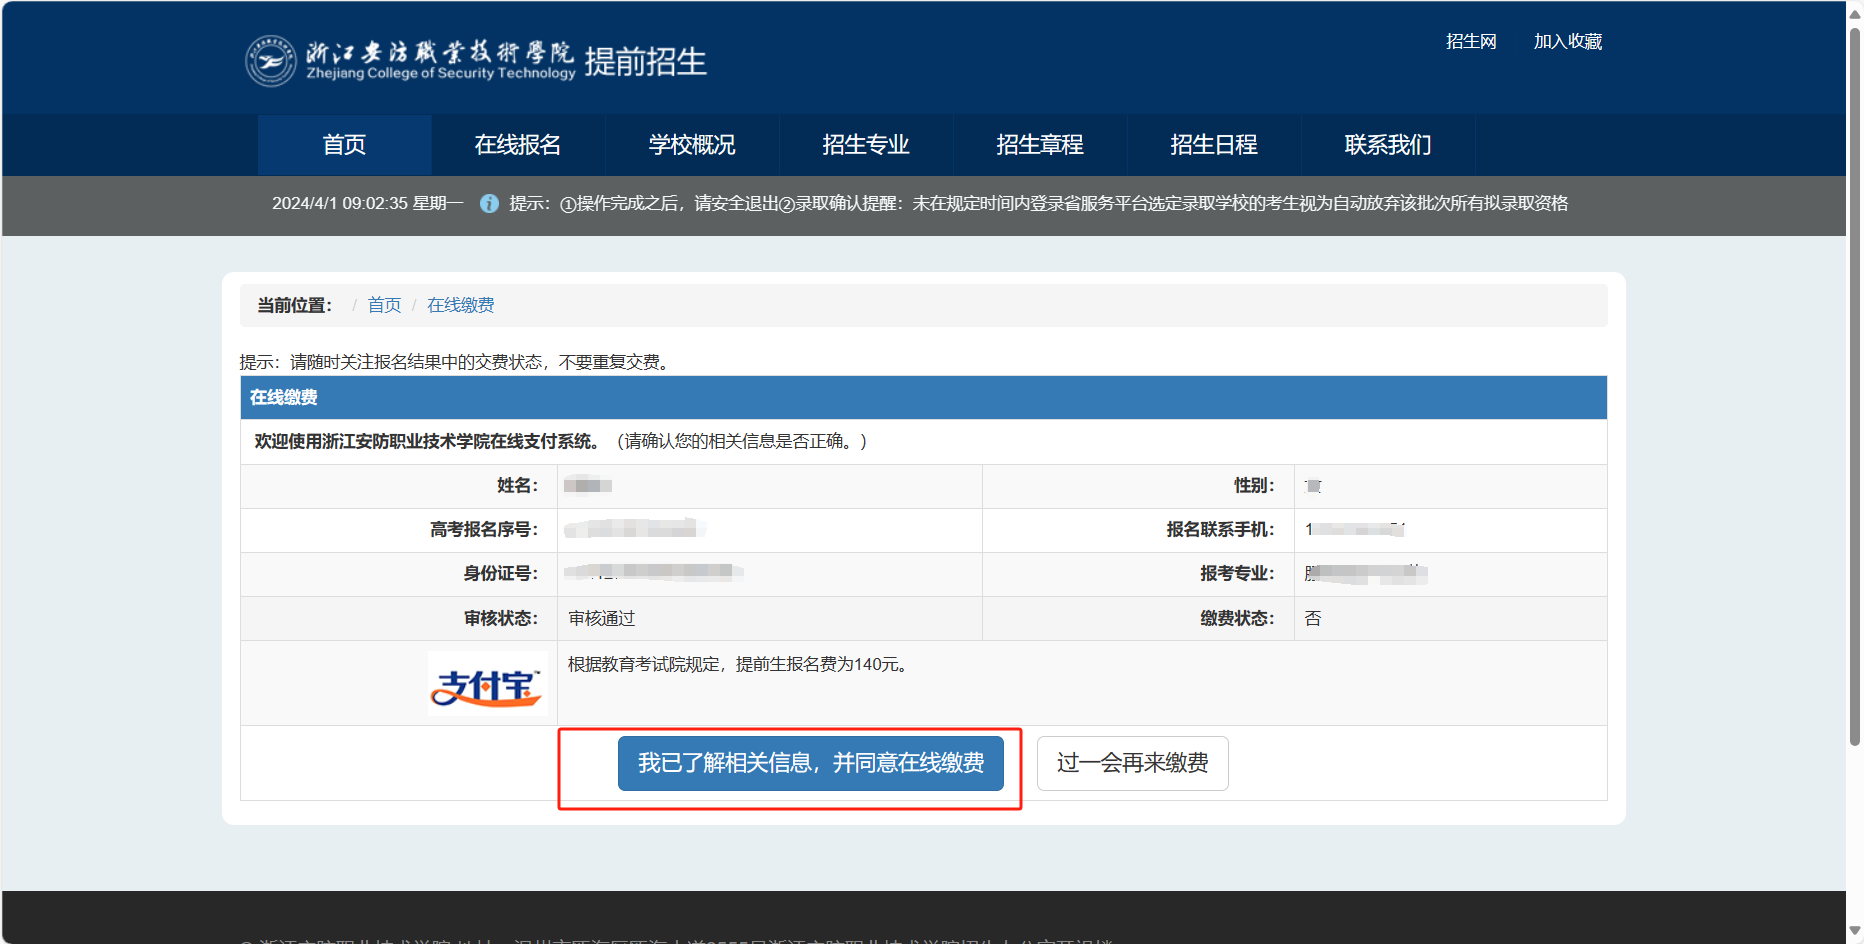Click the 在线缴费 breadcrumb link
This screenshot has height=944, width=1864.
(460, 305)
